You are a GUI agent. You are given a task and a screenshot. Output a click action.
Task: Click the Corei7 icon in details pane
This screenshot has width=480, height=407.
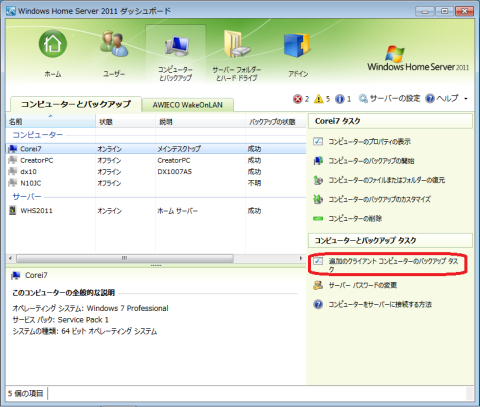coord(16,275)
